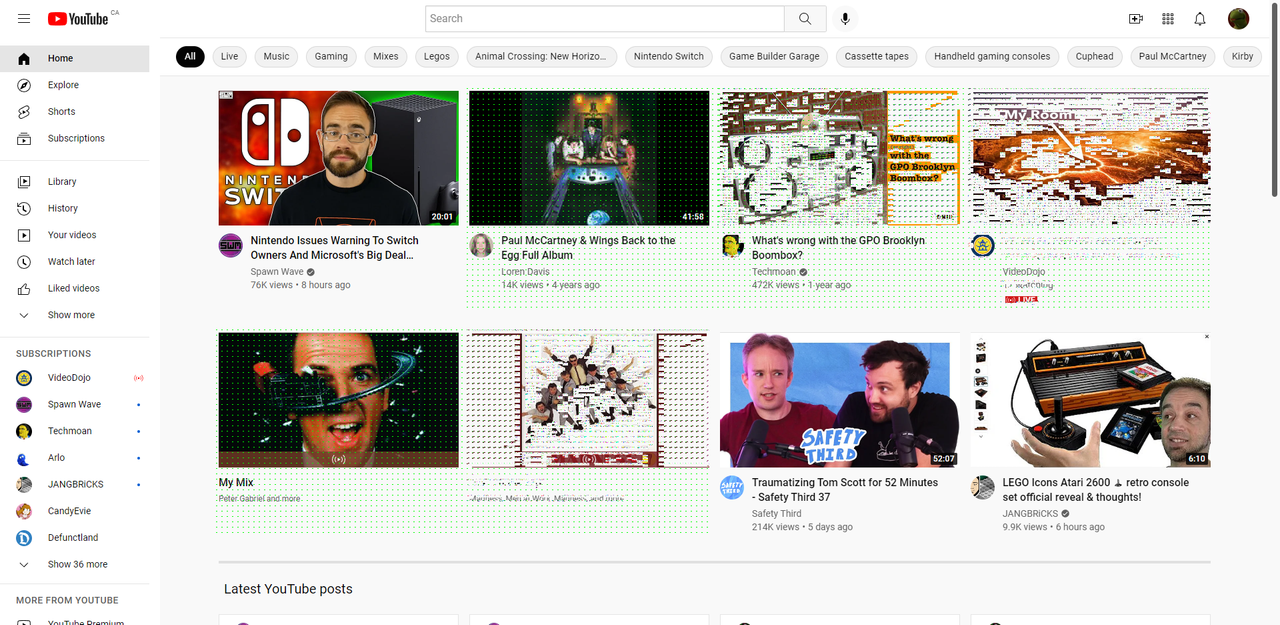The height and width of the screenshot is (625, 1280).
Task: Open CandyEvie subscription channel
Action: 75,511
